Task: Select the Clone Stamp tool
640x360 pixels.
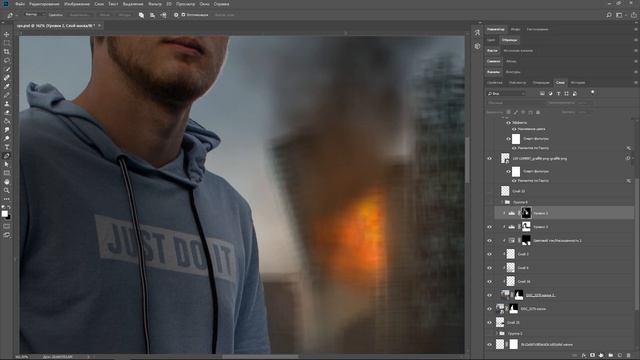Action: [7, 104]
